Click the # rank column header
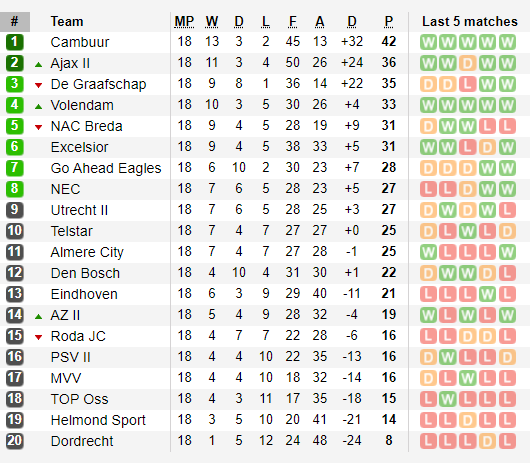Screen dimensions: 530x463 (15, 22)
